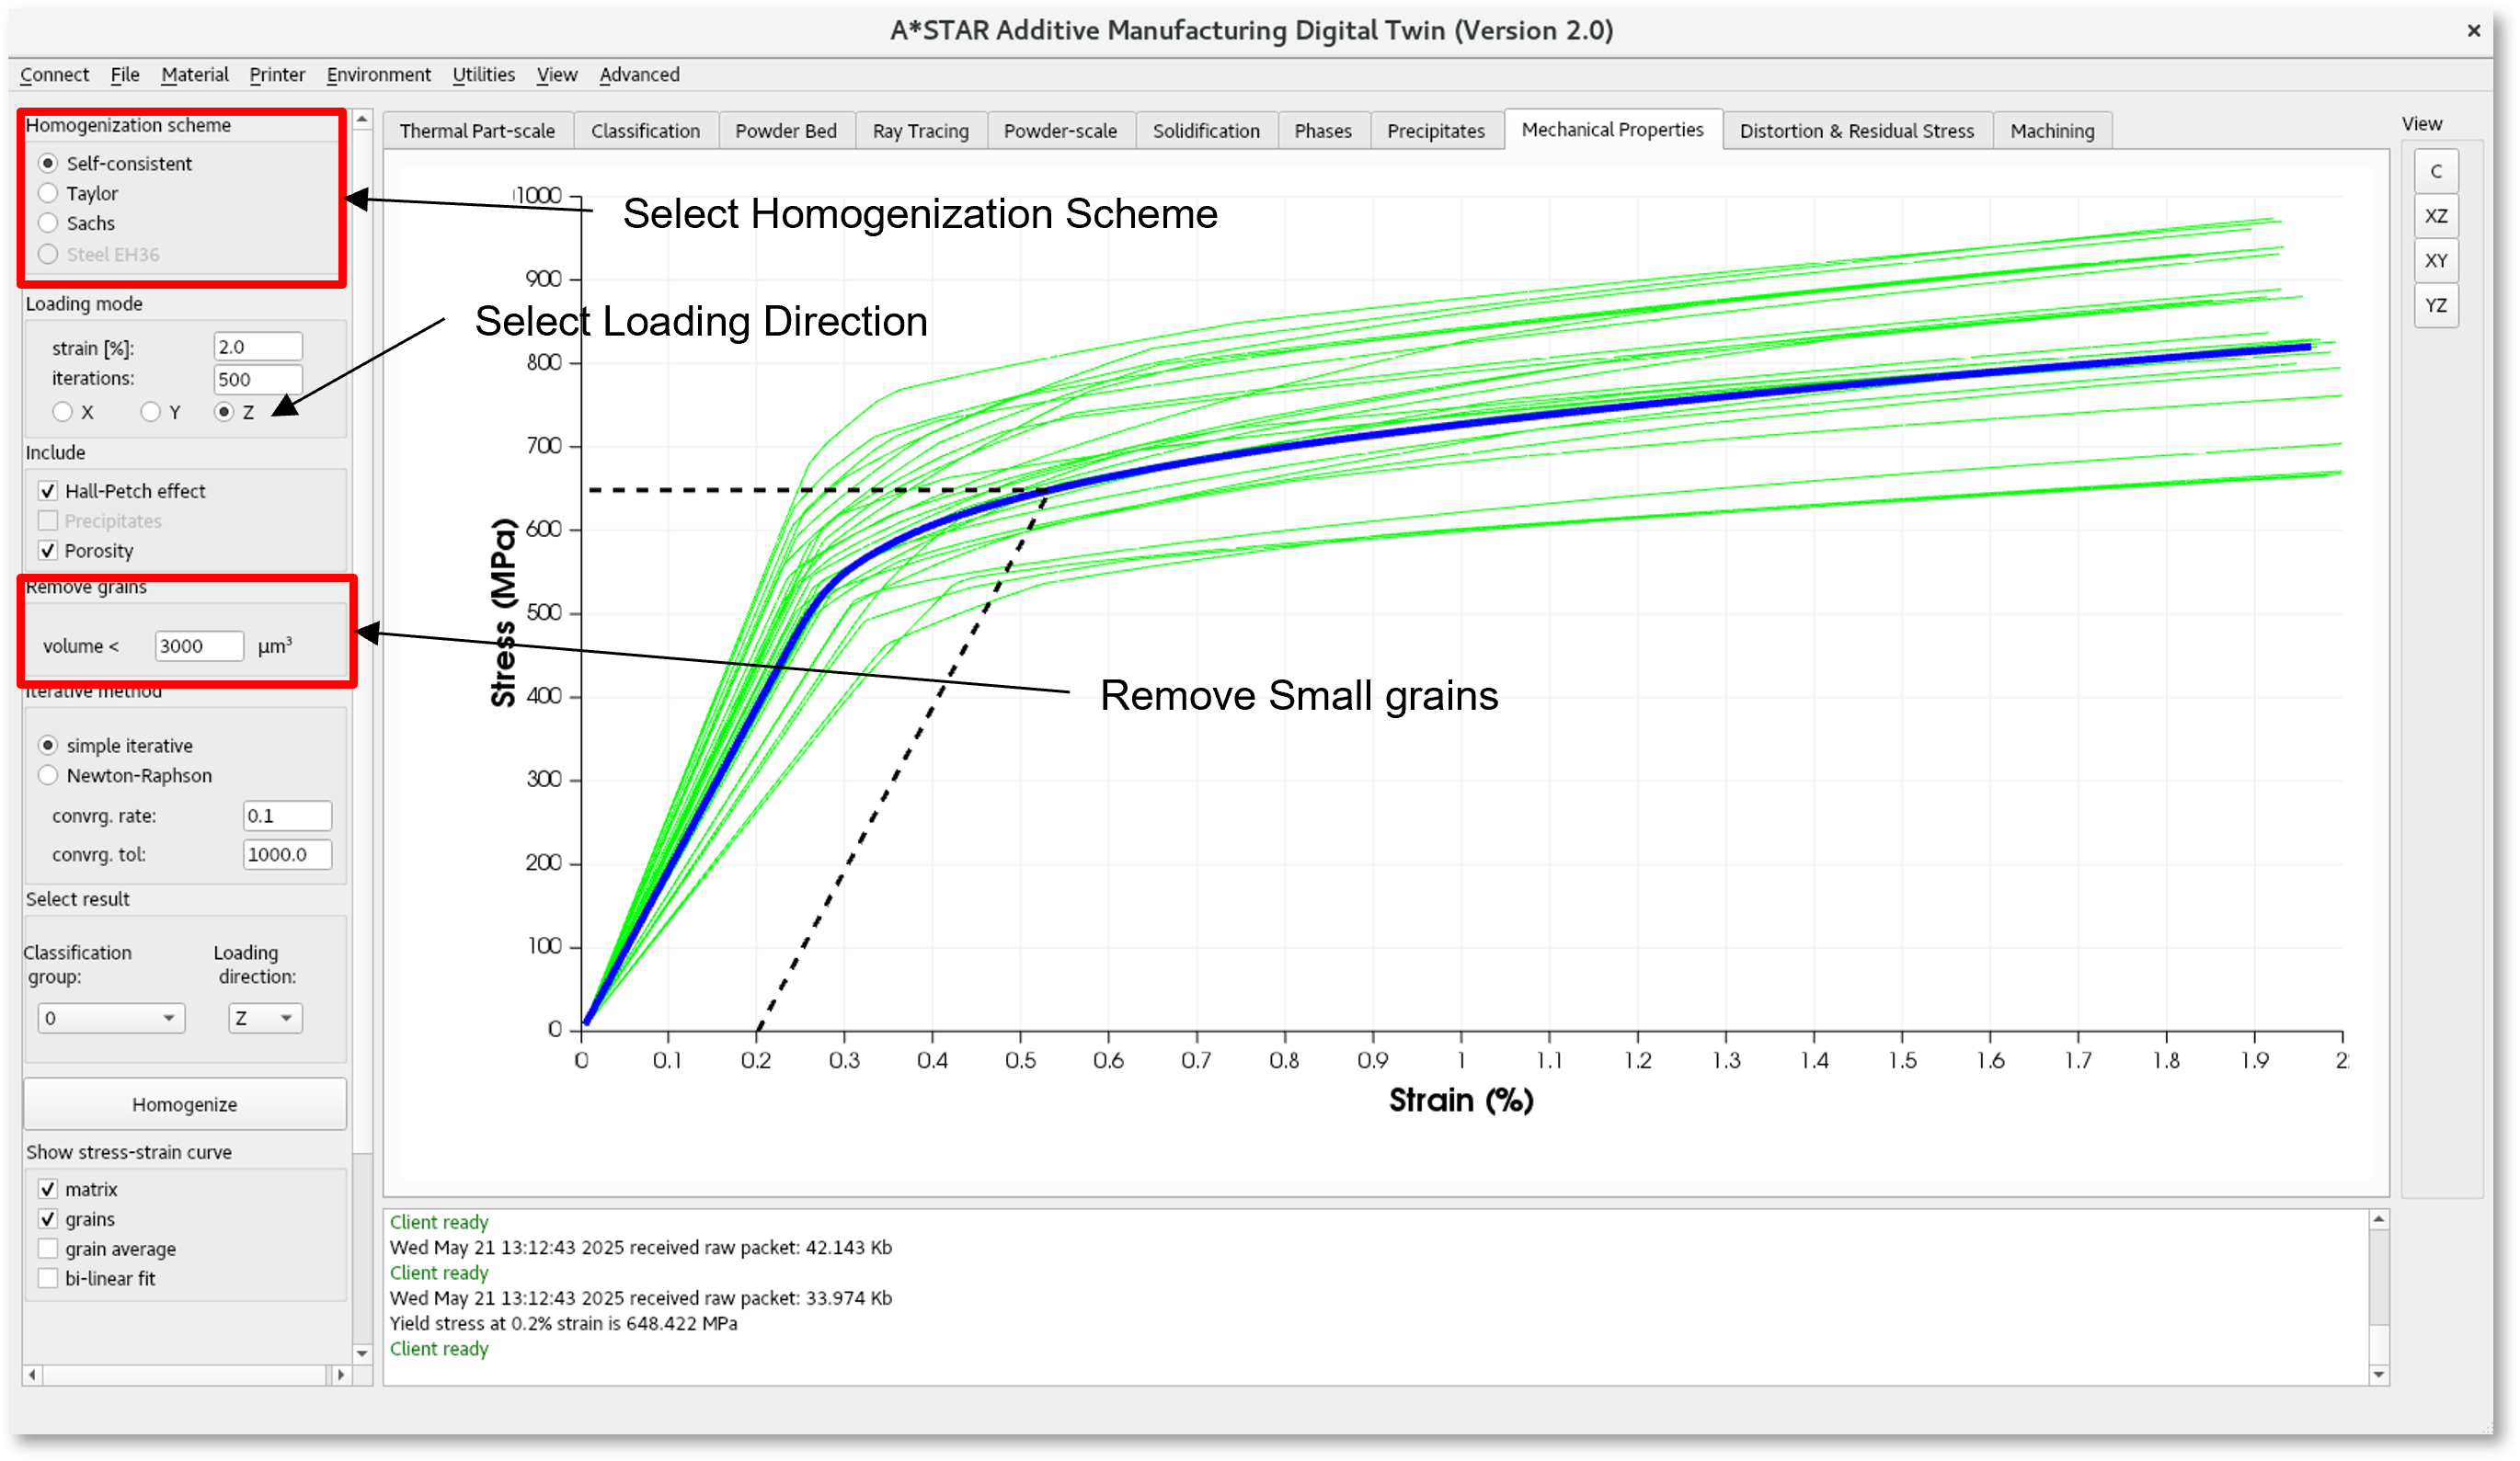Viewport: 2520px width, 1461px height.
Task: Open Loading direction dropdown
Action: click(265, 1018)
